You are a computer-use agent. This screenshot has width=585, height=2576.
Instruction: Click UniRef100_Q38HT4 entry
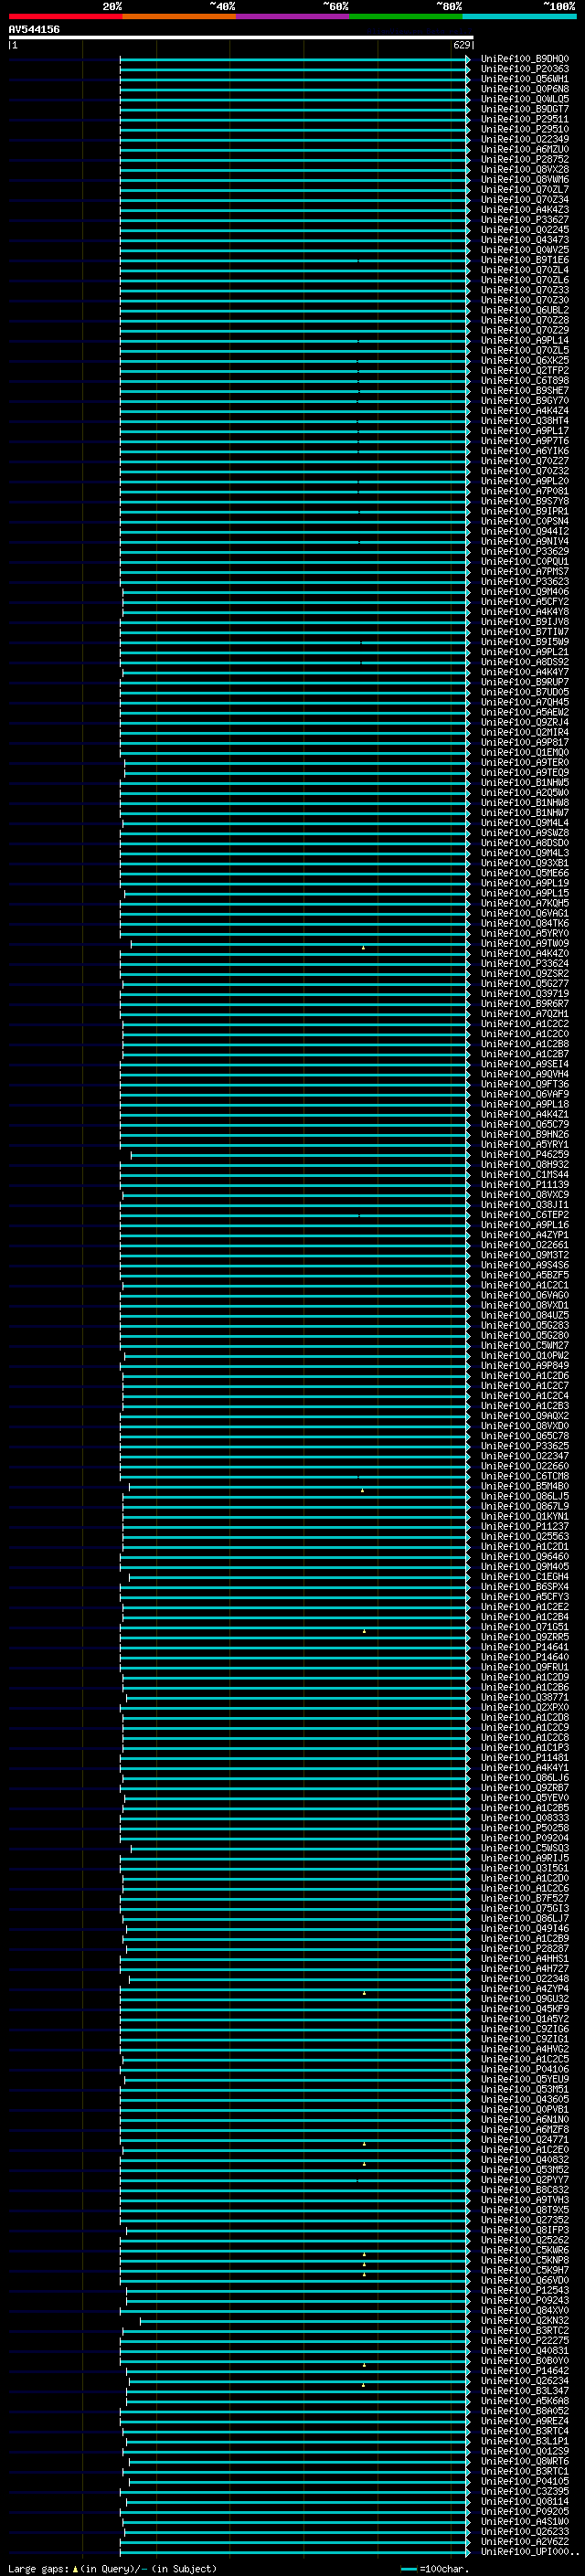tap(524, 421)
